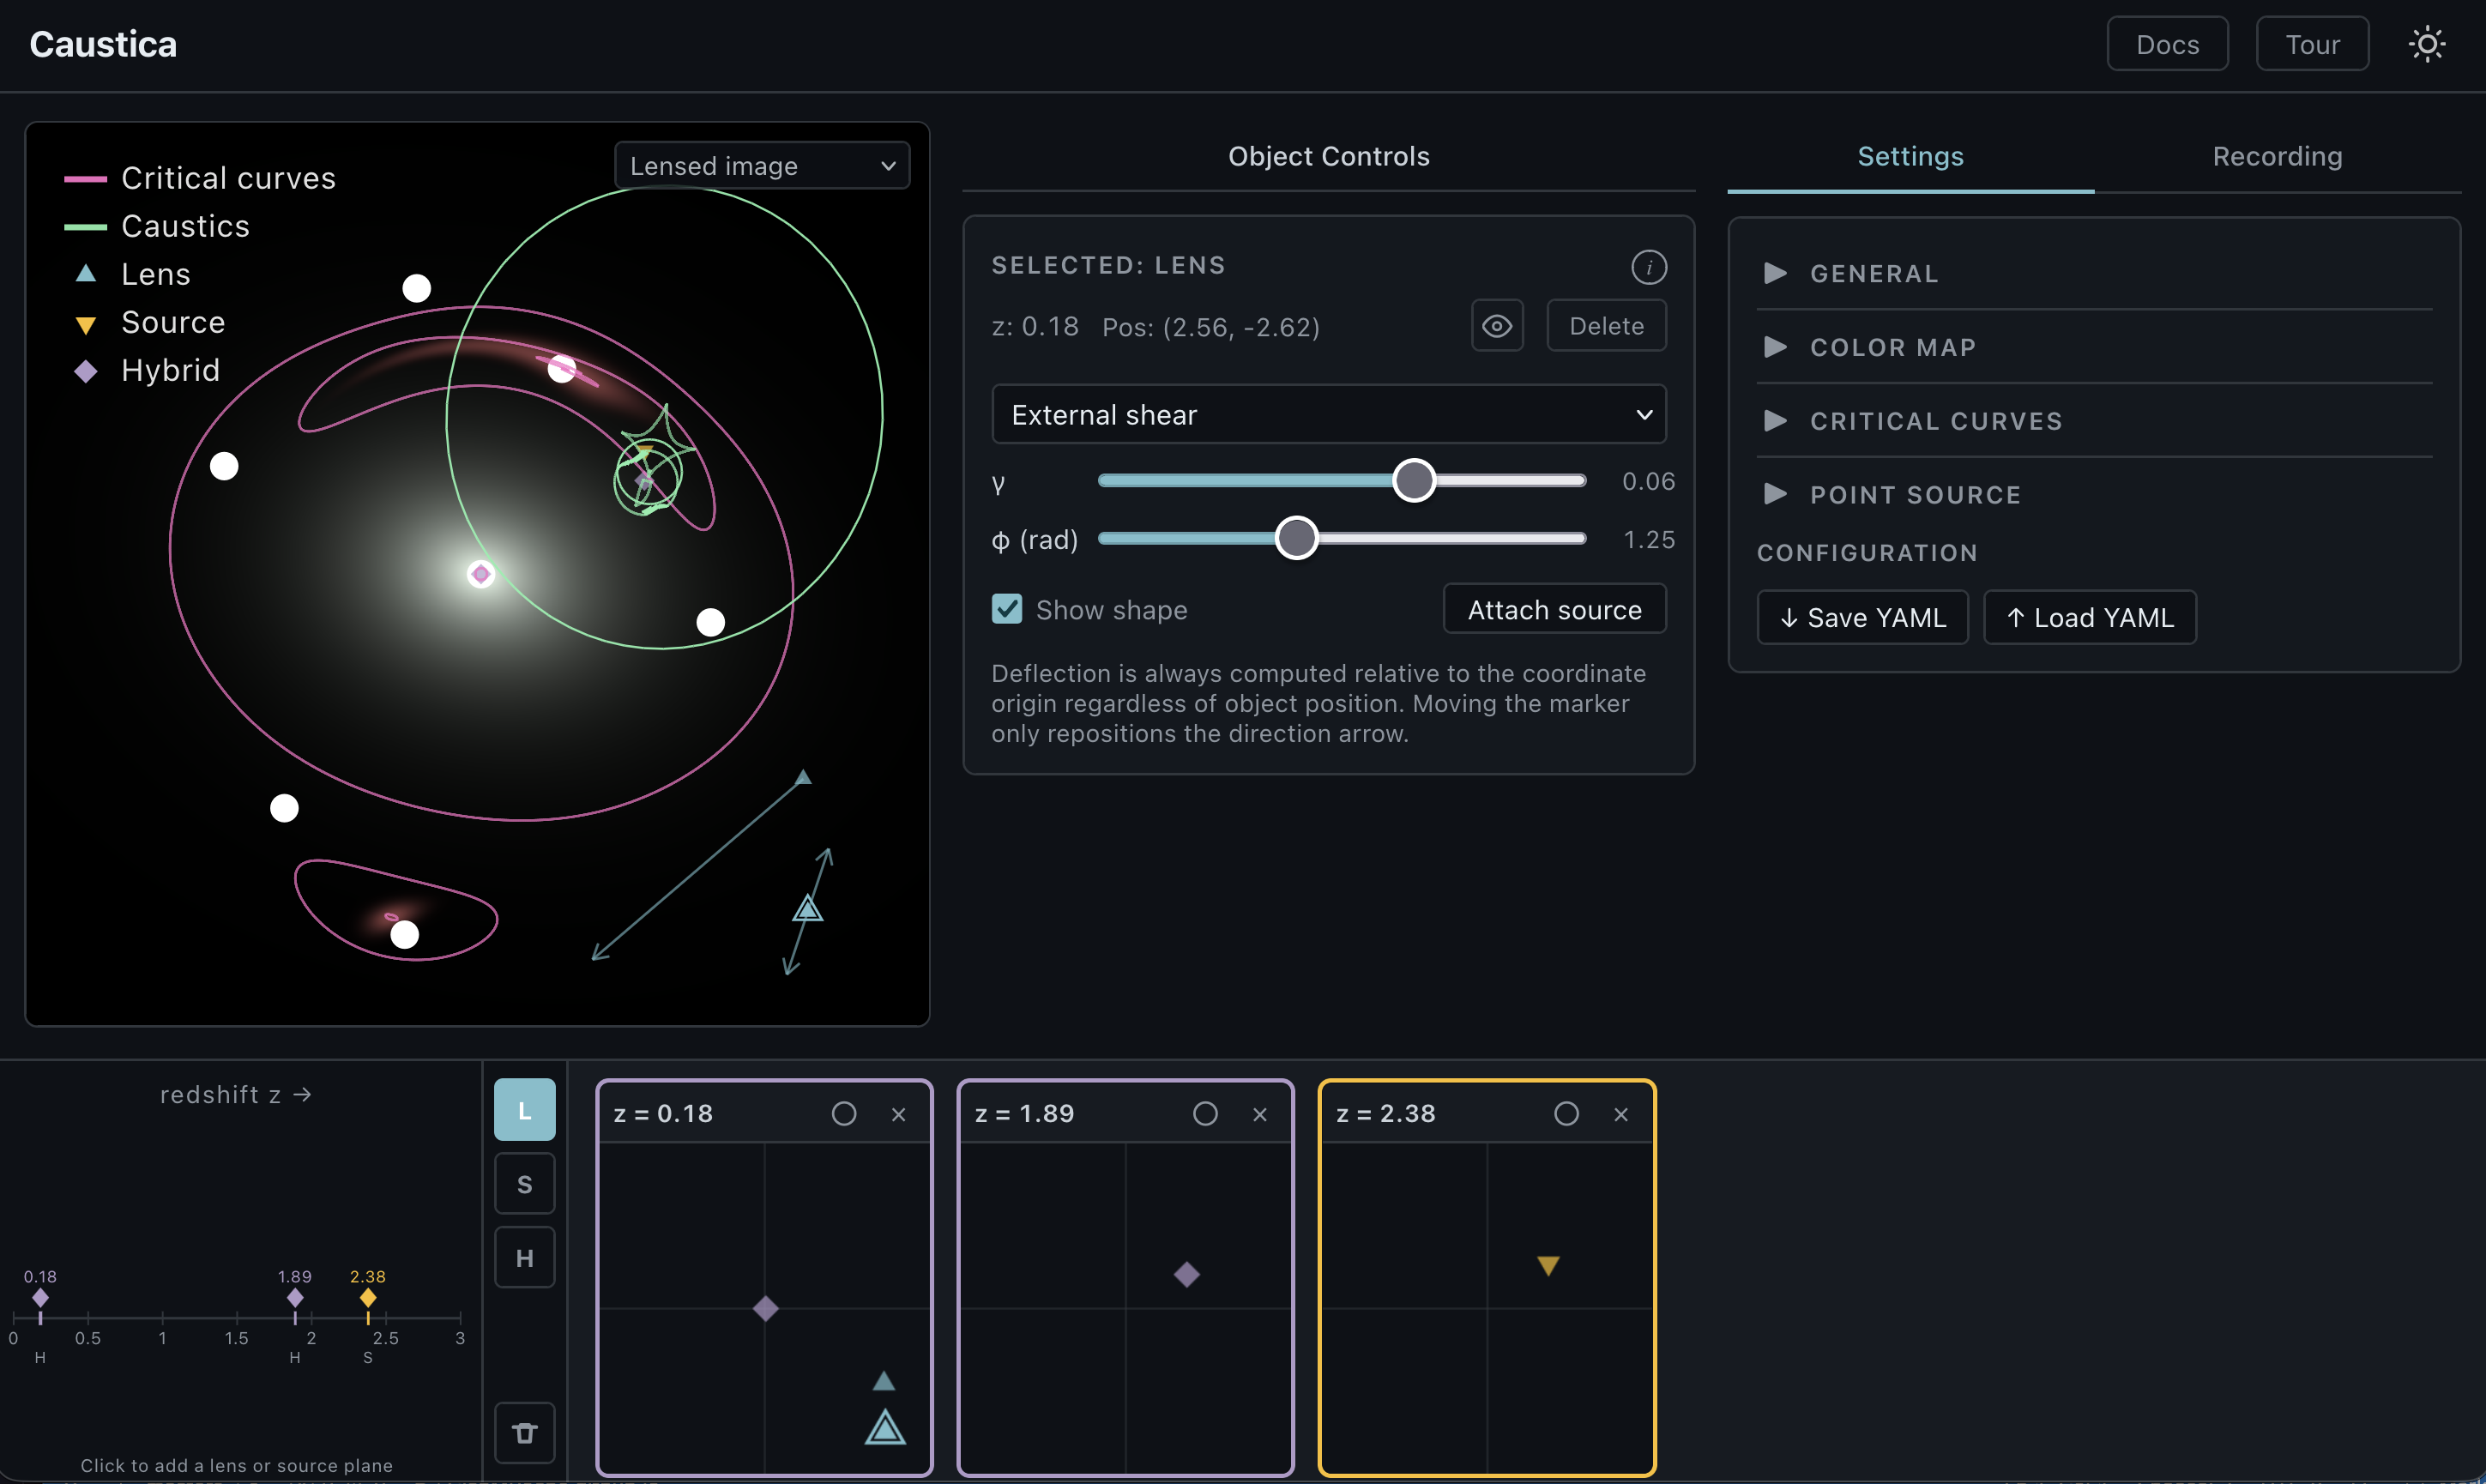Select small lens triangle in z = 0.18 card
Viewport: 2486px width, 1484px height.
[x=883, y=1381]
